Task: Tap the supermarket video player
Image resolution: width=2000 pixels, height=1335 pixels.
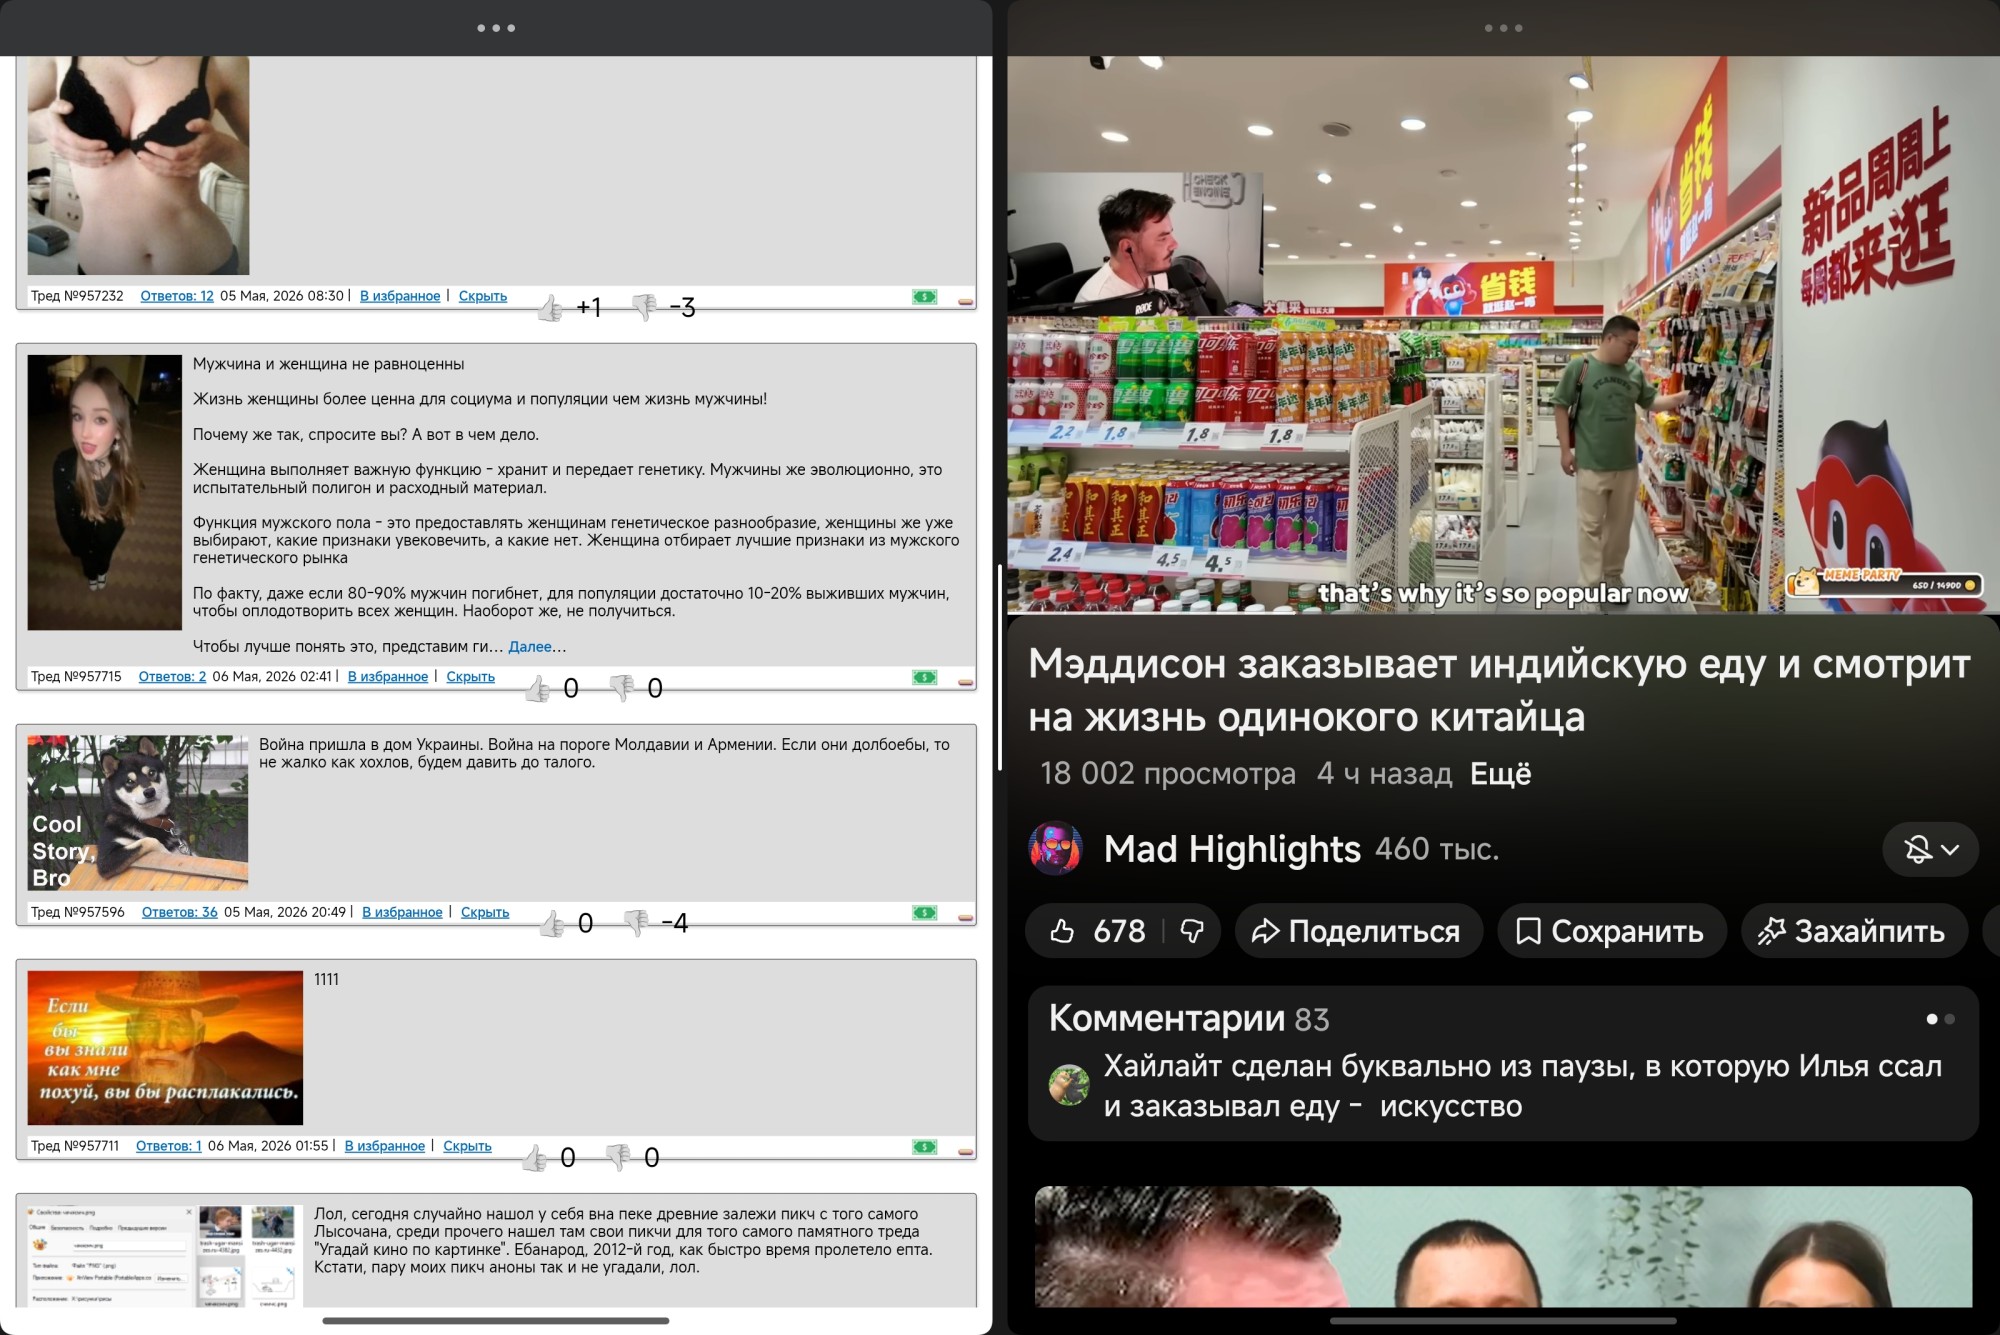Action: tap(1504, 334)
